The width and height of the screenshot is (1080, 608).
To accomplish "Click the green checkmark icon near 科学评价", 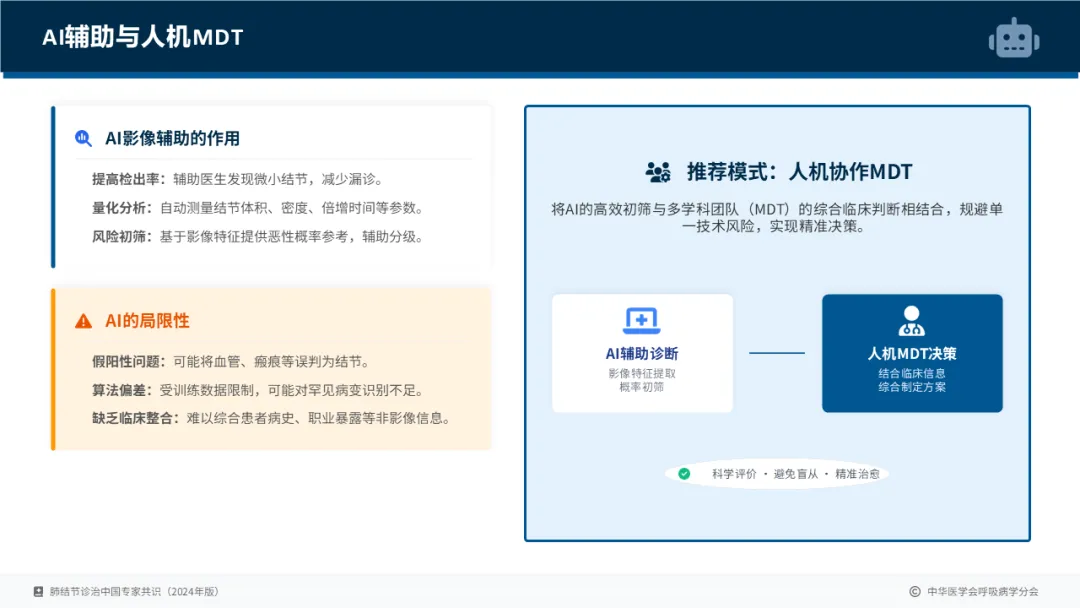I will point(684,474).
